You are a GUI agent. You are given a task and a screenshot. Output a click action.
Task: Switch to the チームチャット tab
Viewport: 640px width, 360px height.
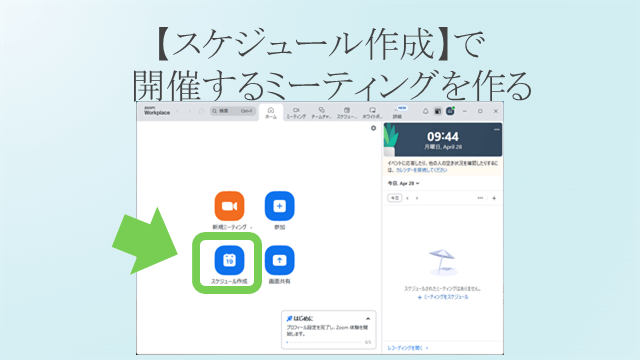[321, 113]
